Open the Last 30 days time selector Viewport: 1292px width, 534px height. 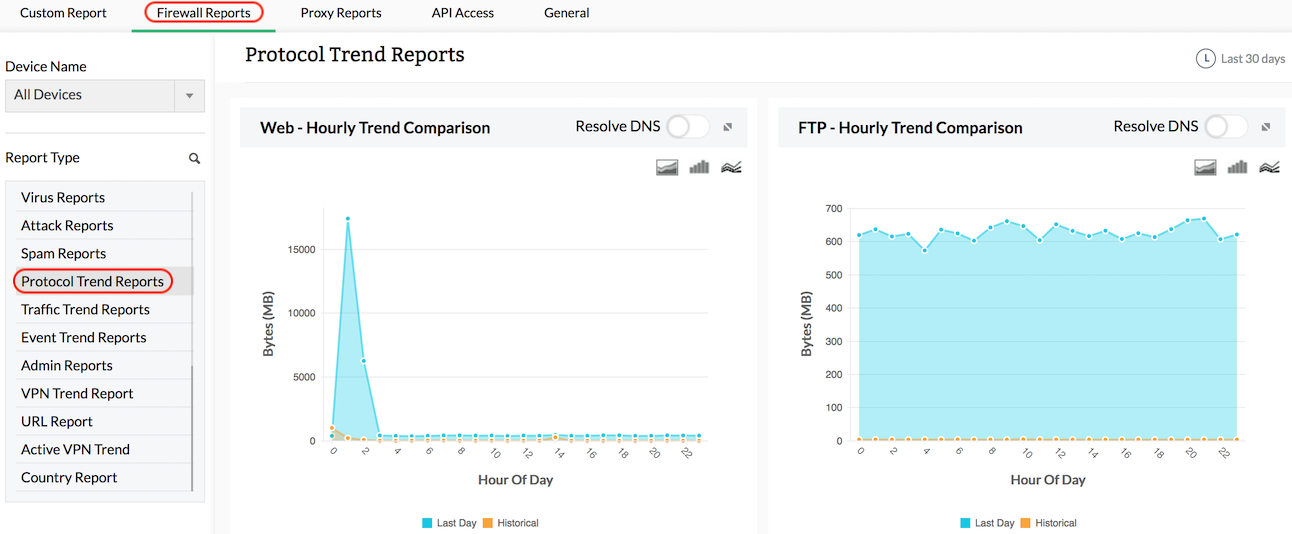coord(1240,59)
